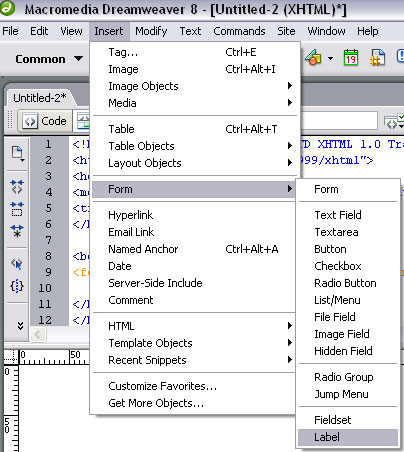Open the Help menu
Screen dimensions: 404x452
click(368, 31)
